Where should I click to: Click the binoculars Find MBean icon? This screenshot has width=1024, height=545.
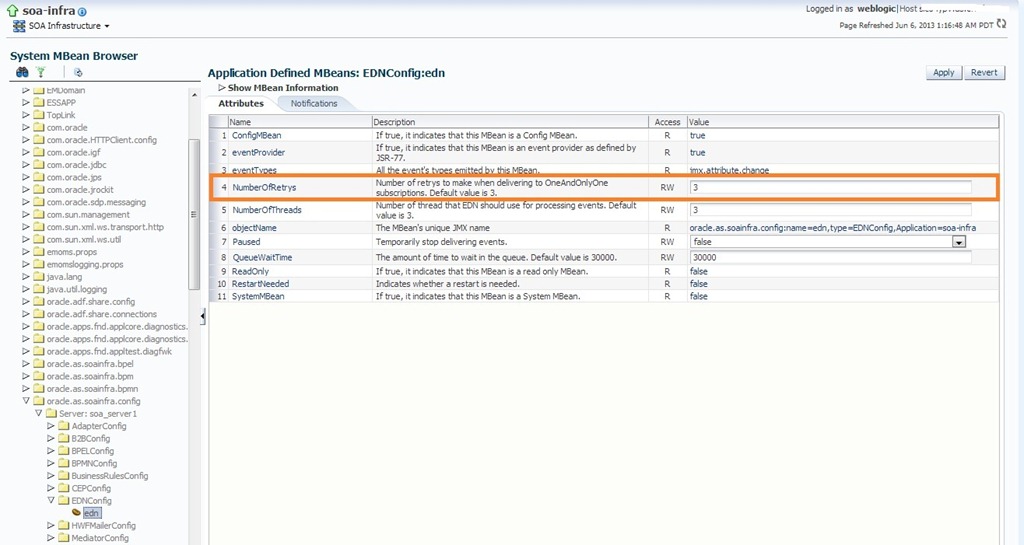[x=22, y=73]
